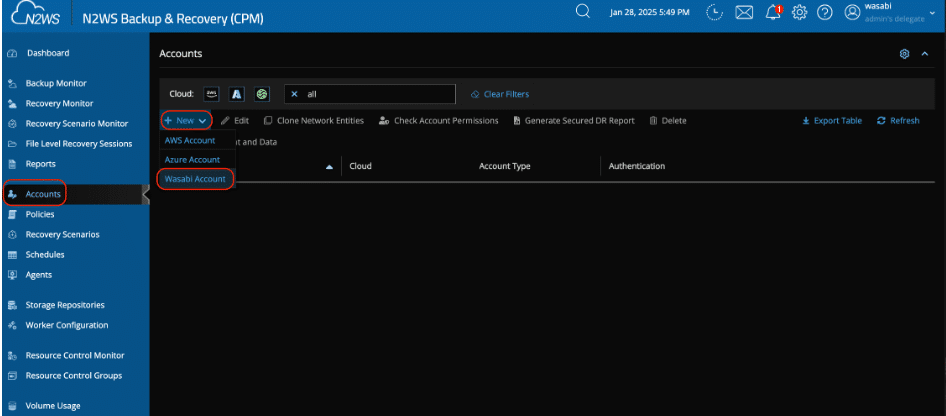Open Accounts panel gear settings
The image size is (946, 416).
pyautogui.click(x=904, y=54)
